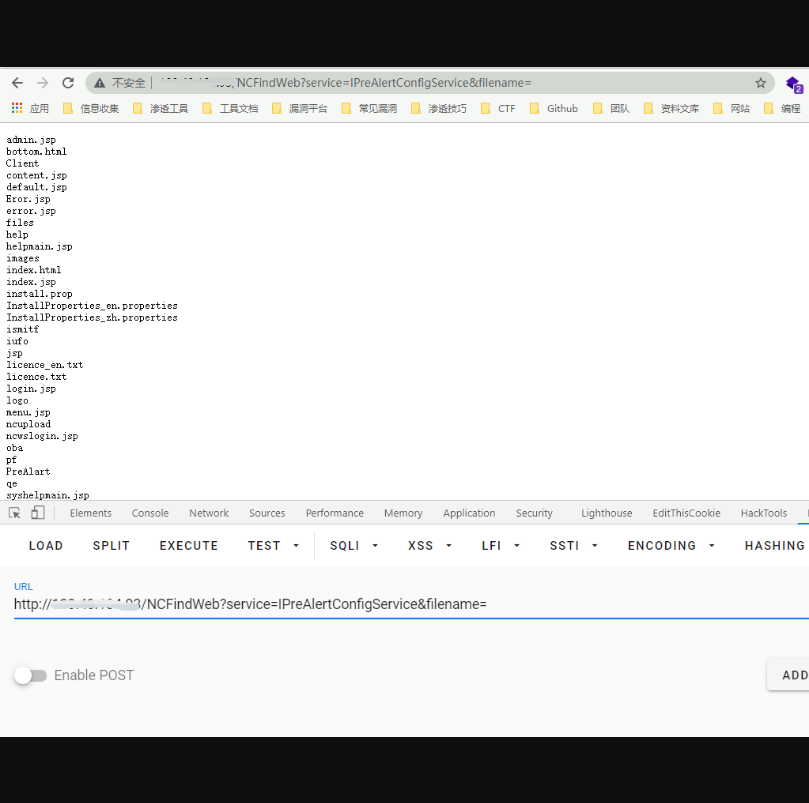The width and height of the screenshot is (809, 803).
Task: Expand the TEST dropdown arrow
Action: point(296,545)
